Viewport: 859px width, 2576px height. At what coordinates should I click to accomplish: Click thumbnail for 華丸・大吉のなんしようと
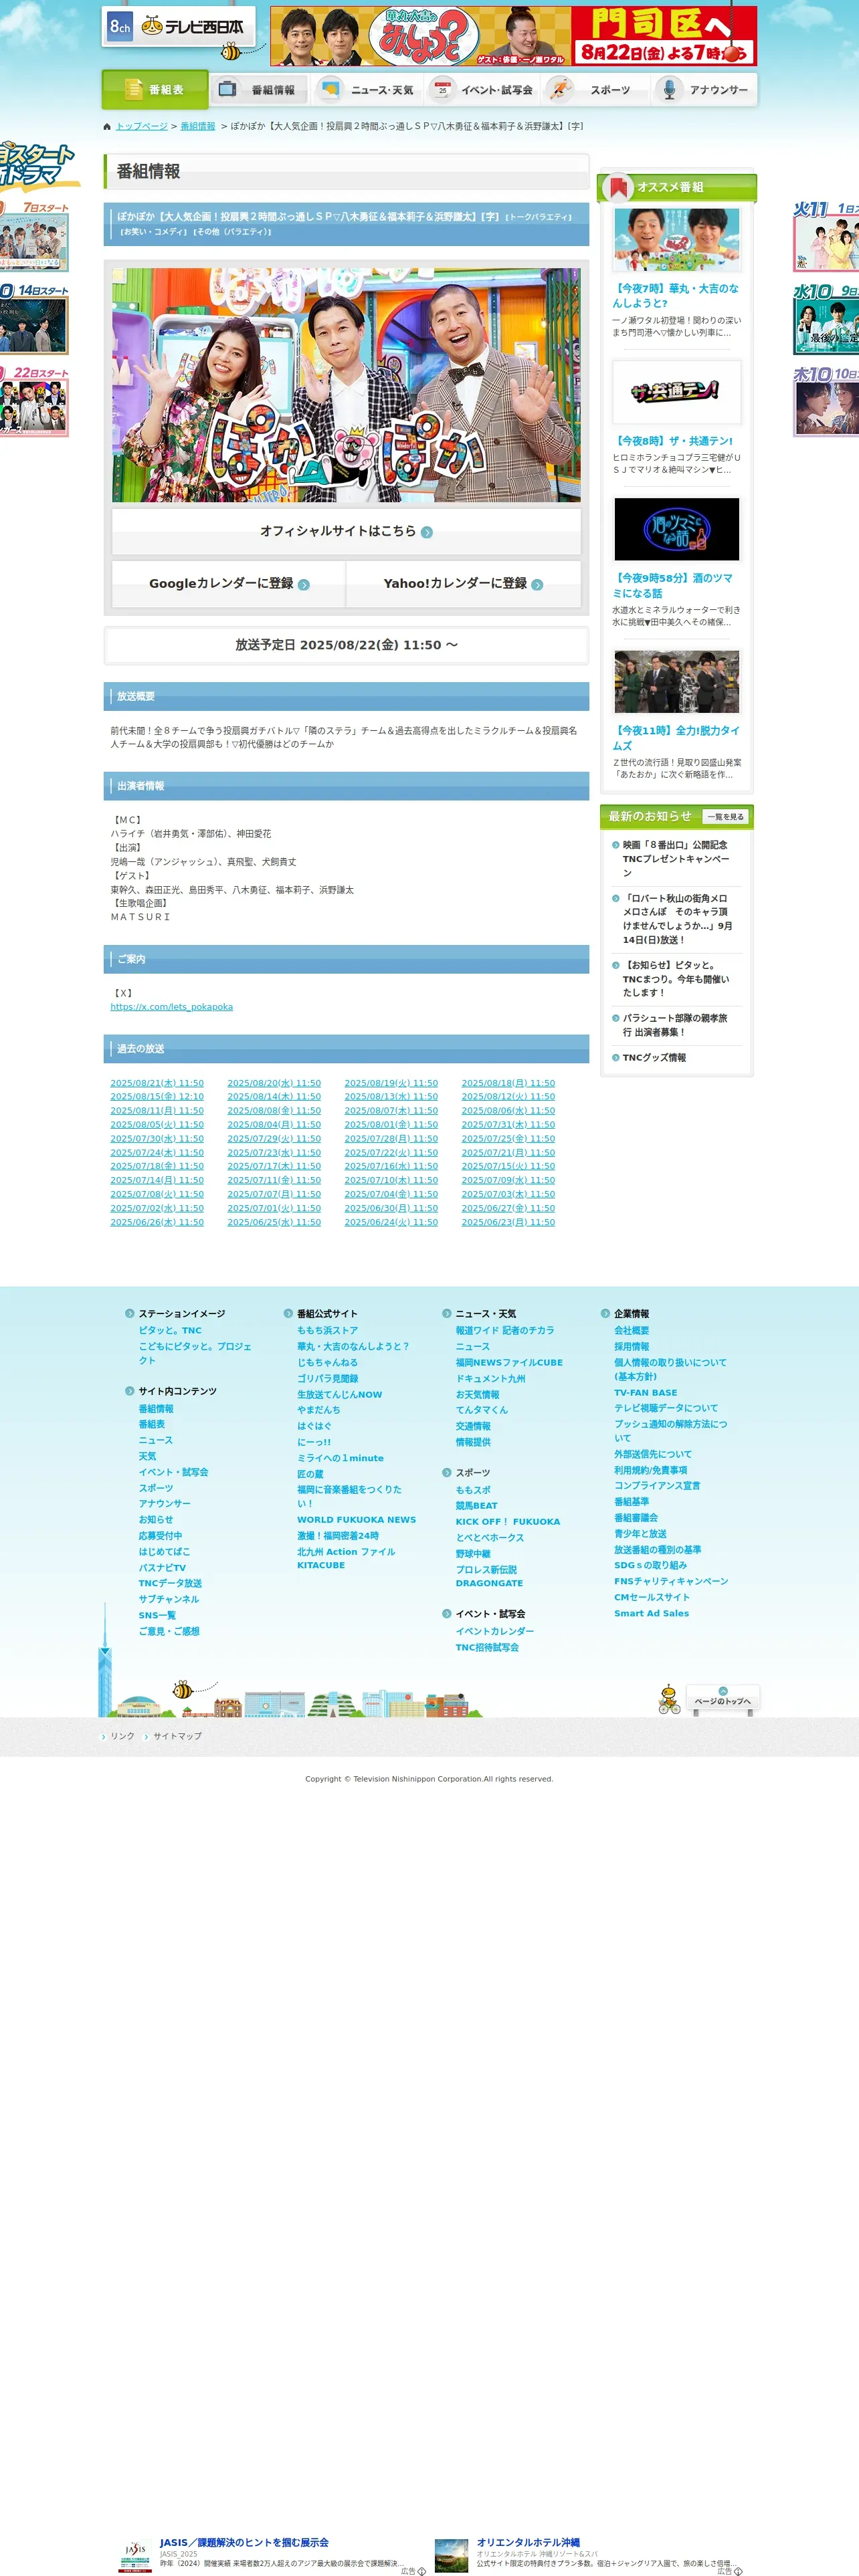[x=677, y=239]
